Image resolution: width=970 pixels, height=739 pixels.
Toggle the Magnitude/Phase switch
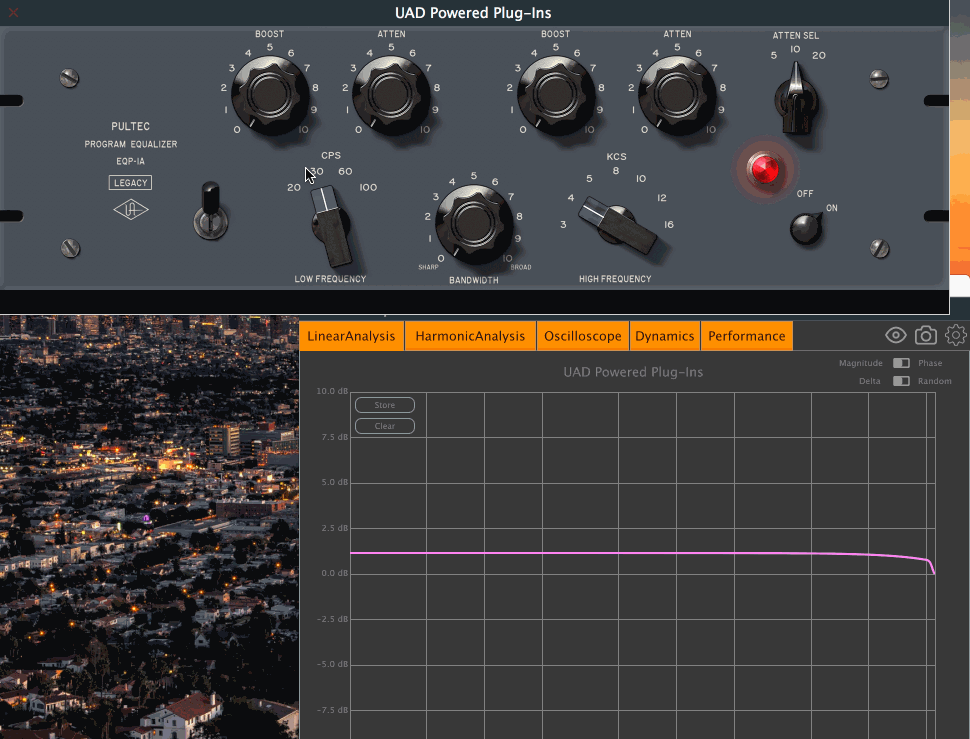tap(901, 364)
